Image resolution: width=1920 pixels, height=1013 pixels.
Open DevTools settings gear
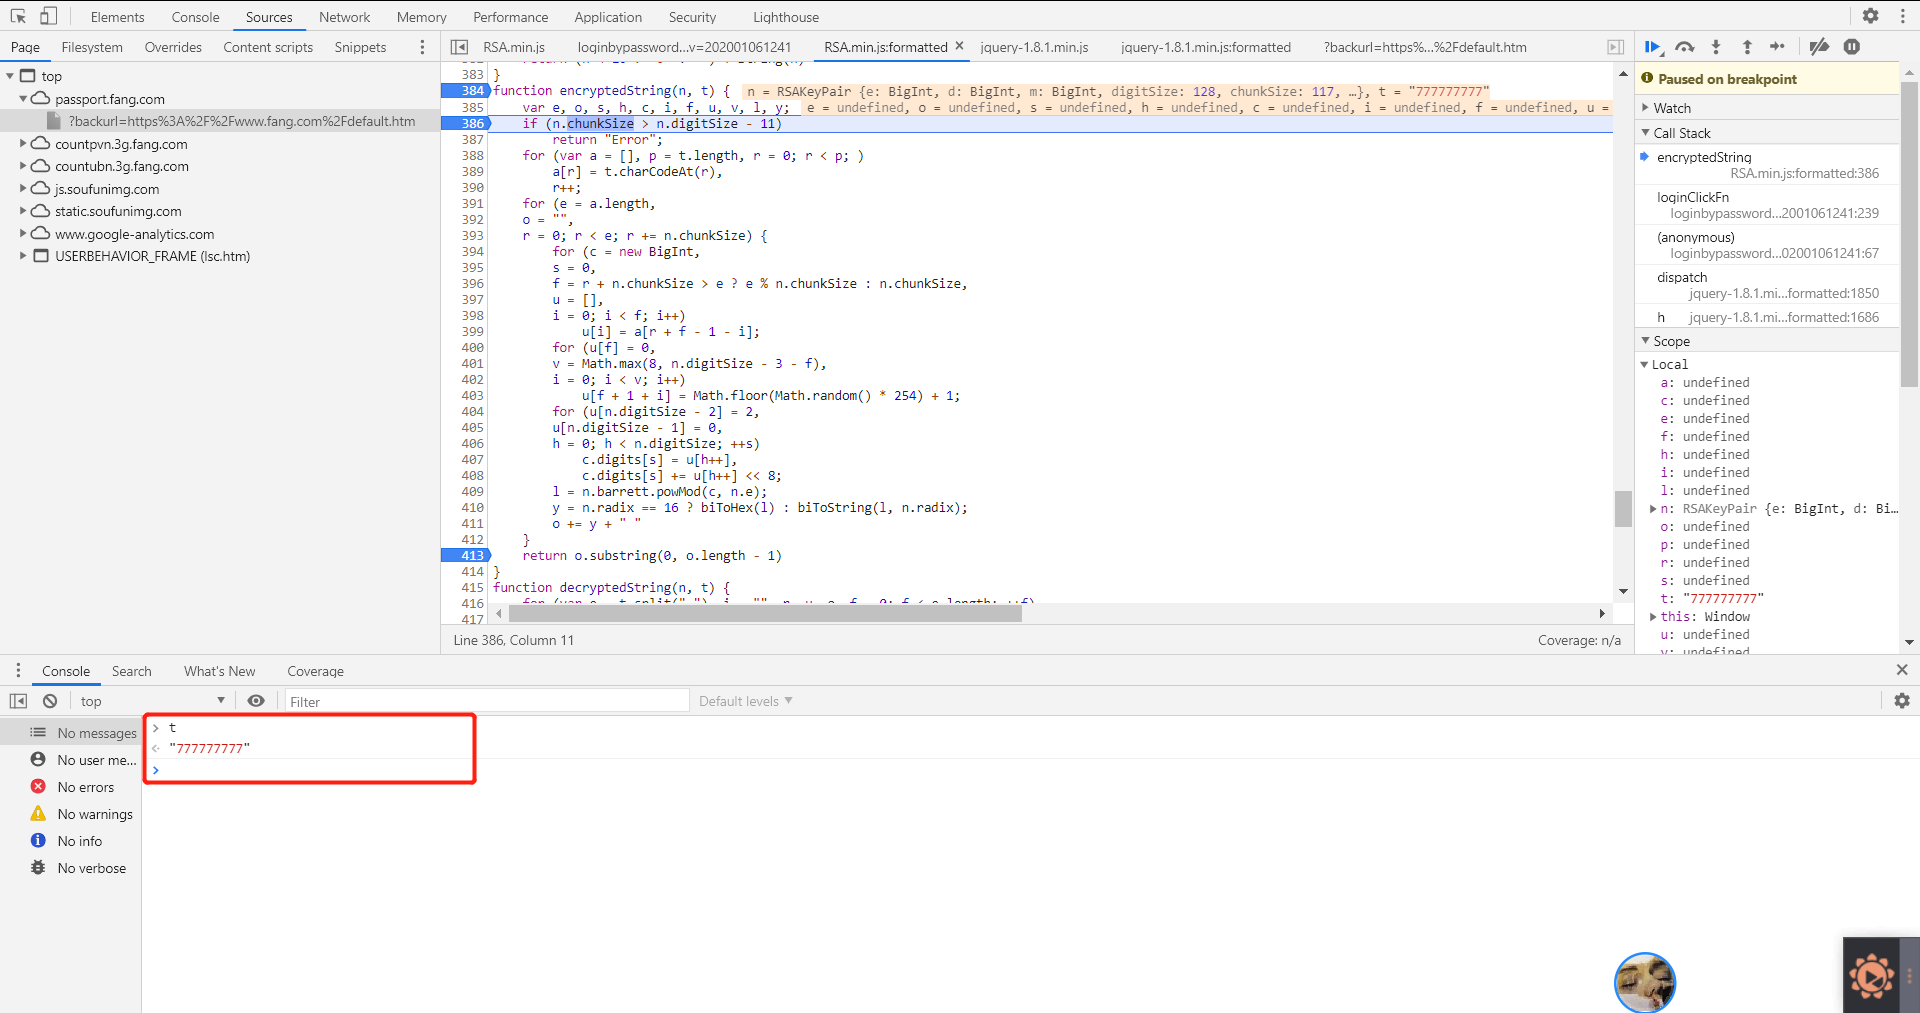[x=1871, y=16]
